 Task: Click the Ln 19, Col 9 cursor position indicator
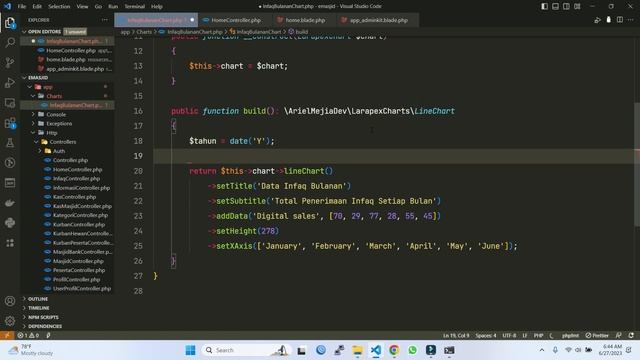coord(456,335)
